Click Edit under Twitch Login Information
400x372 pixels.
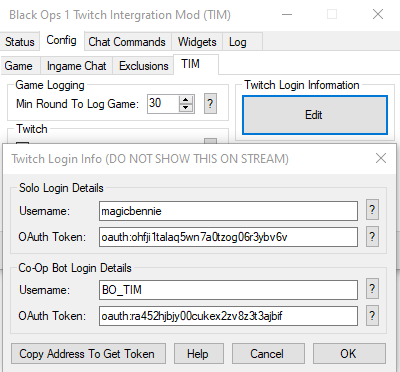315,115
